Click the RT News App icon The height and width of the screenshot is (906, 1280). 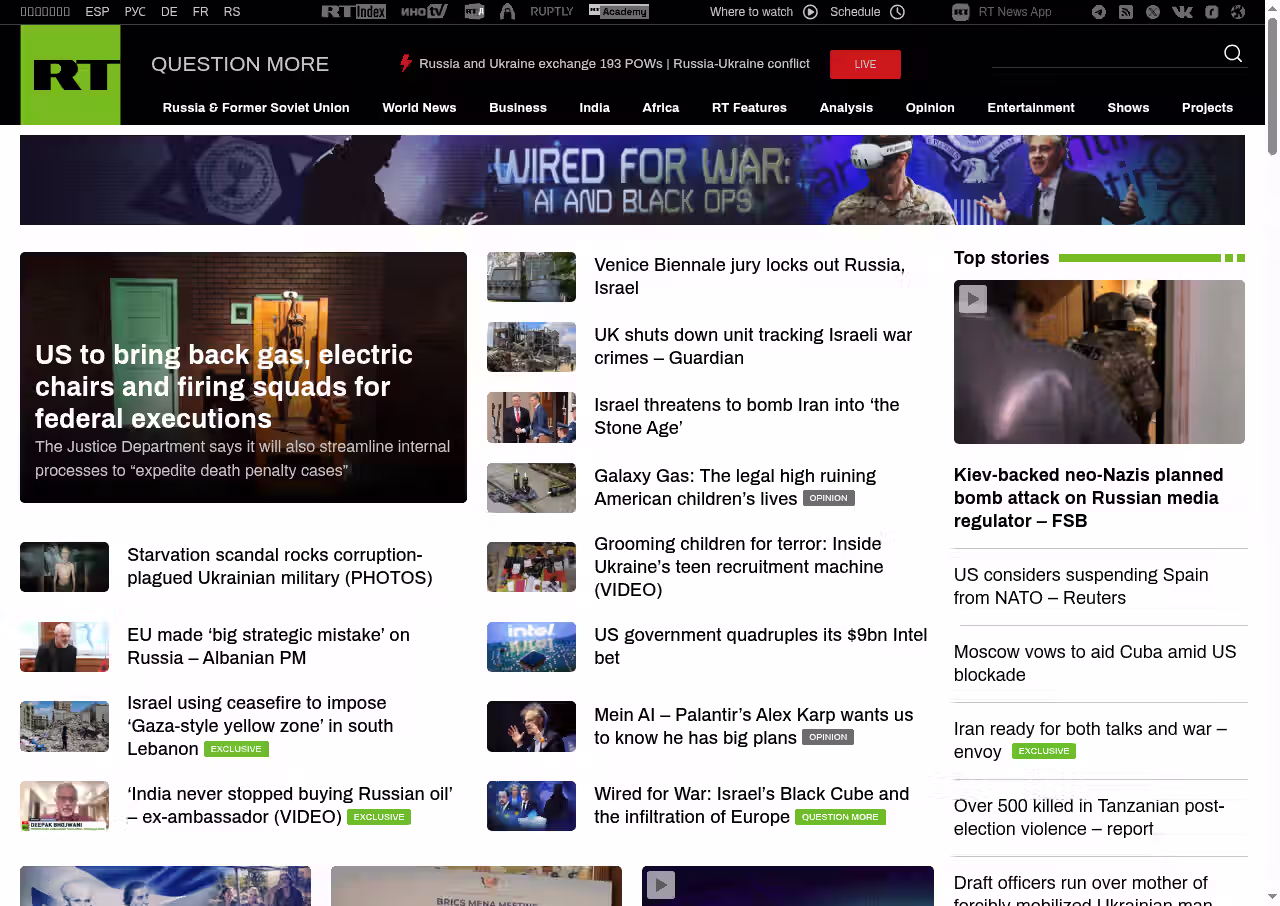click(961, 12)
